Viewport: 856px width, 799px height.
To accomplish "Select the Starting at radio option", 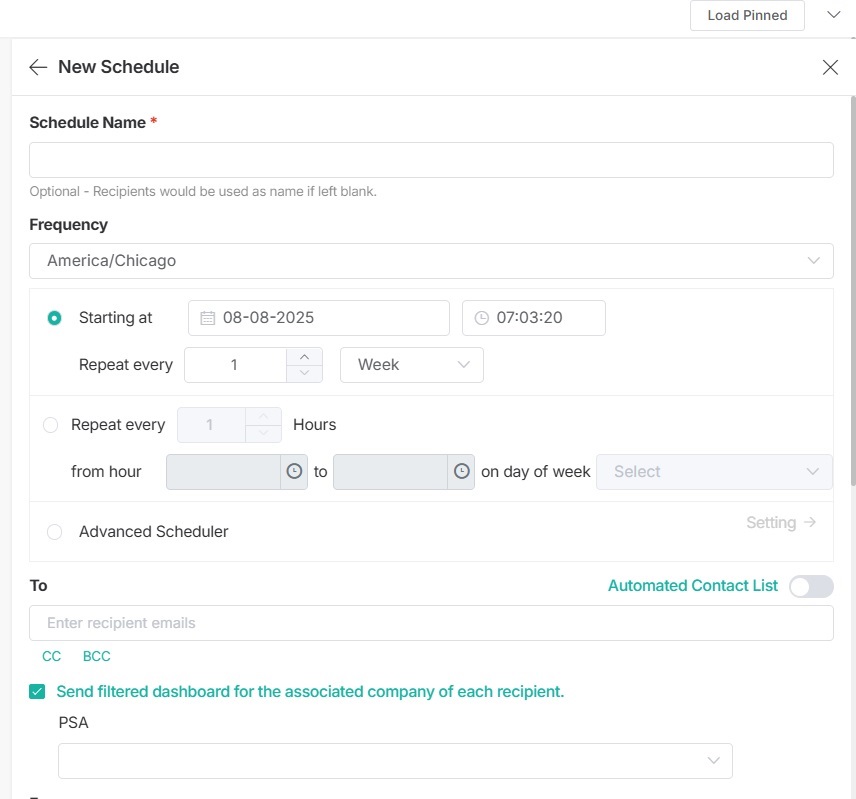I will coord(54,318).
